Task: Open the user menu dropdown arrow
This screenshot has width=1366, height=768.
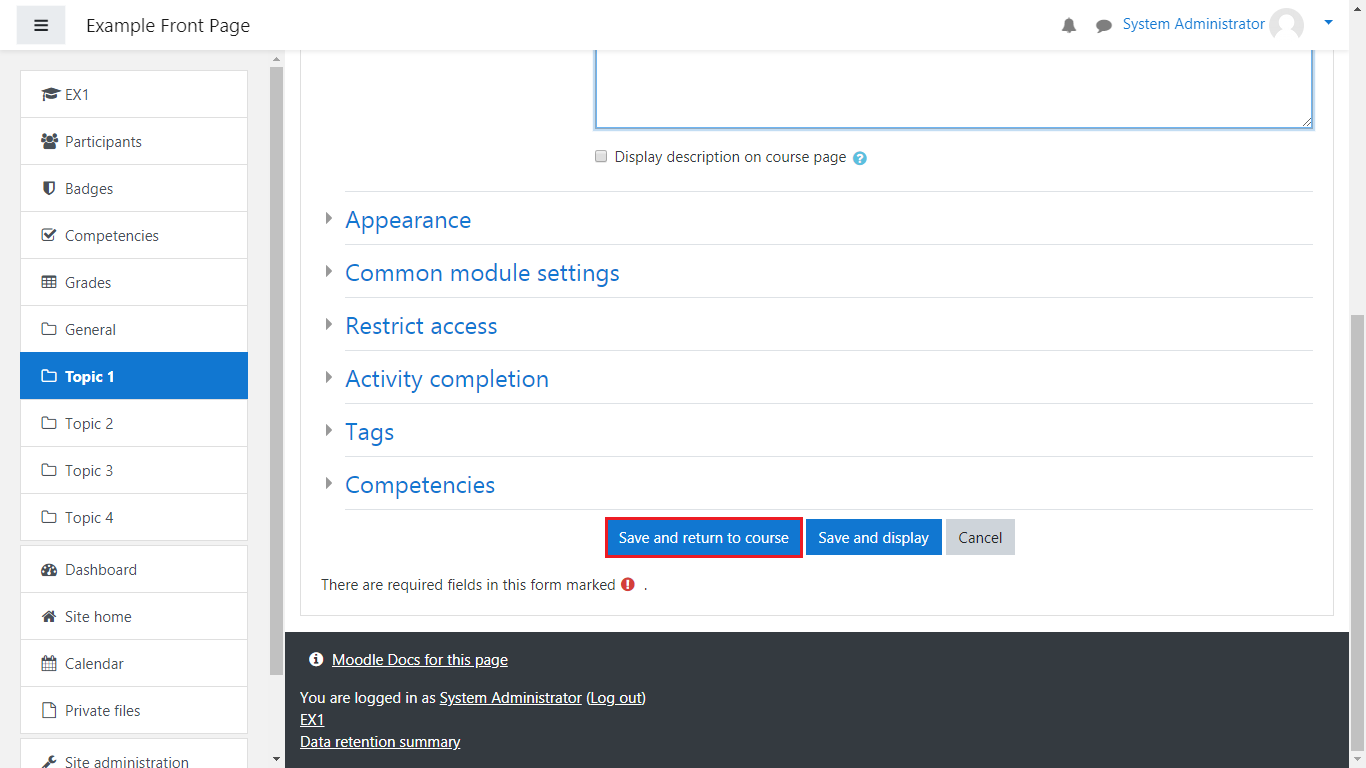Action: [1328, 22]
